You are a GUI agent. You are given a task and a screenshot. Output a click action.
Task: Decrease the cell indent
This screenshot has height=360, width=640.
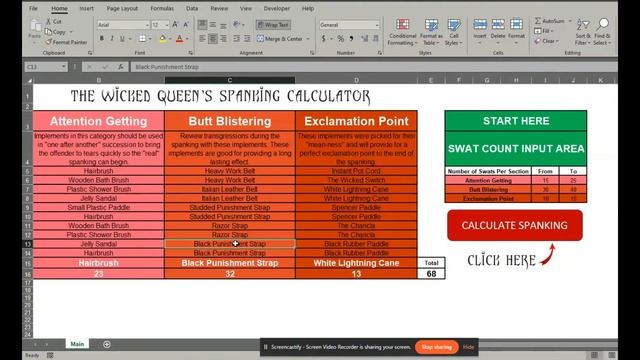pos(236,39)
